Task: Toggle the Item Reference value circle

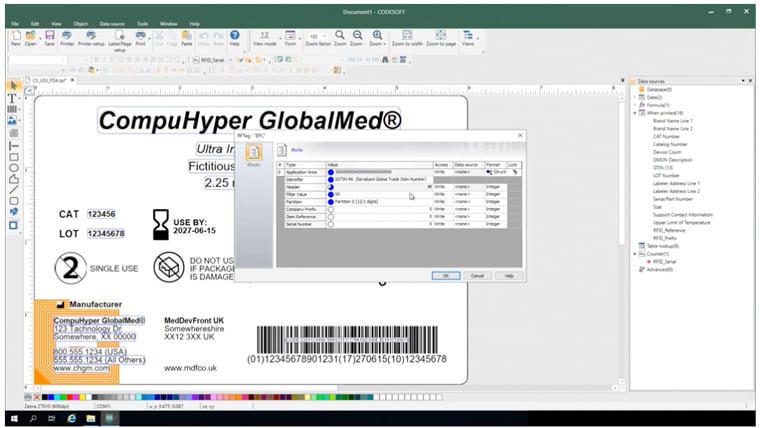Action: (x=331, y=216)
